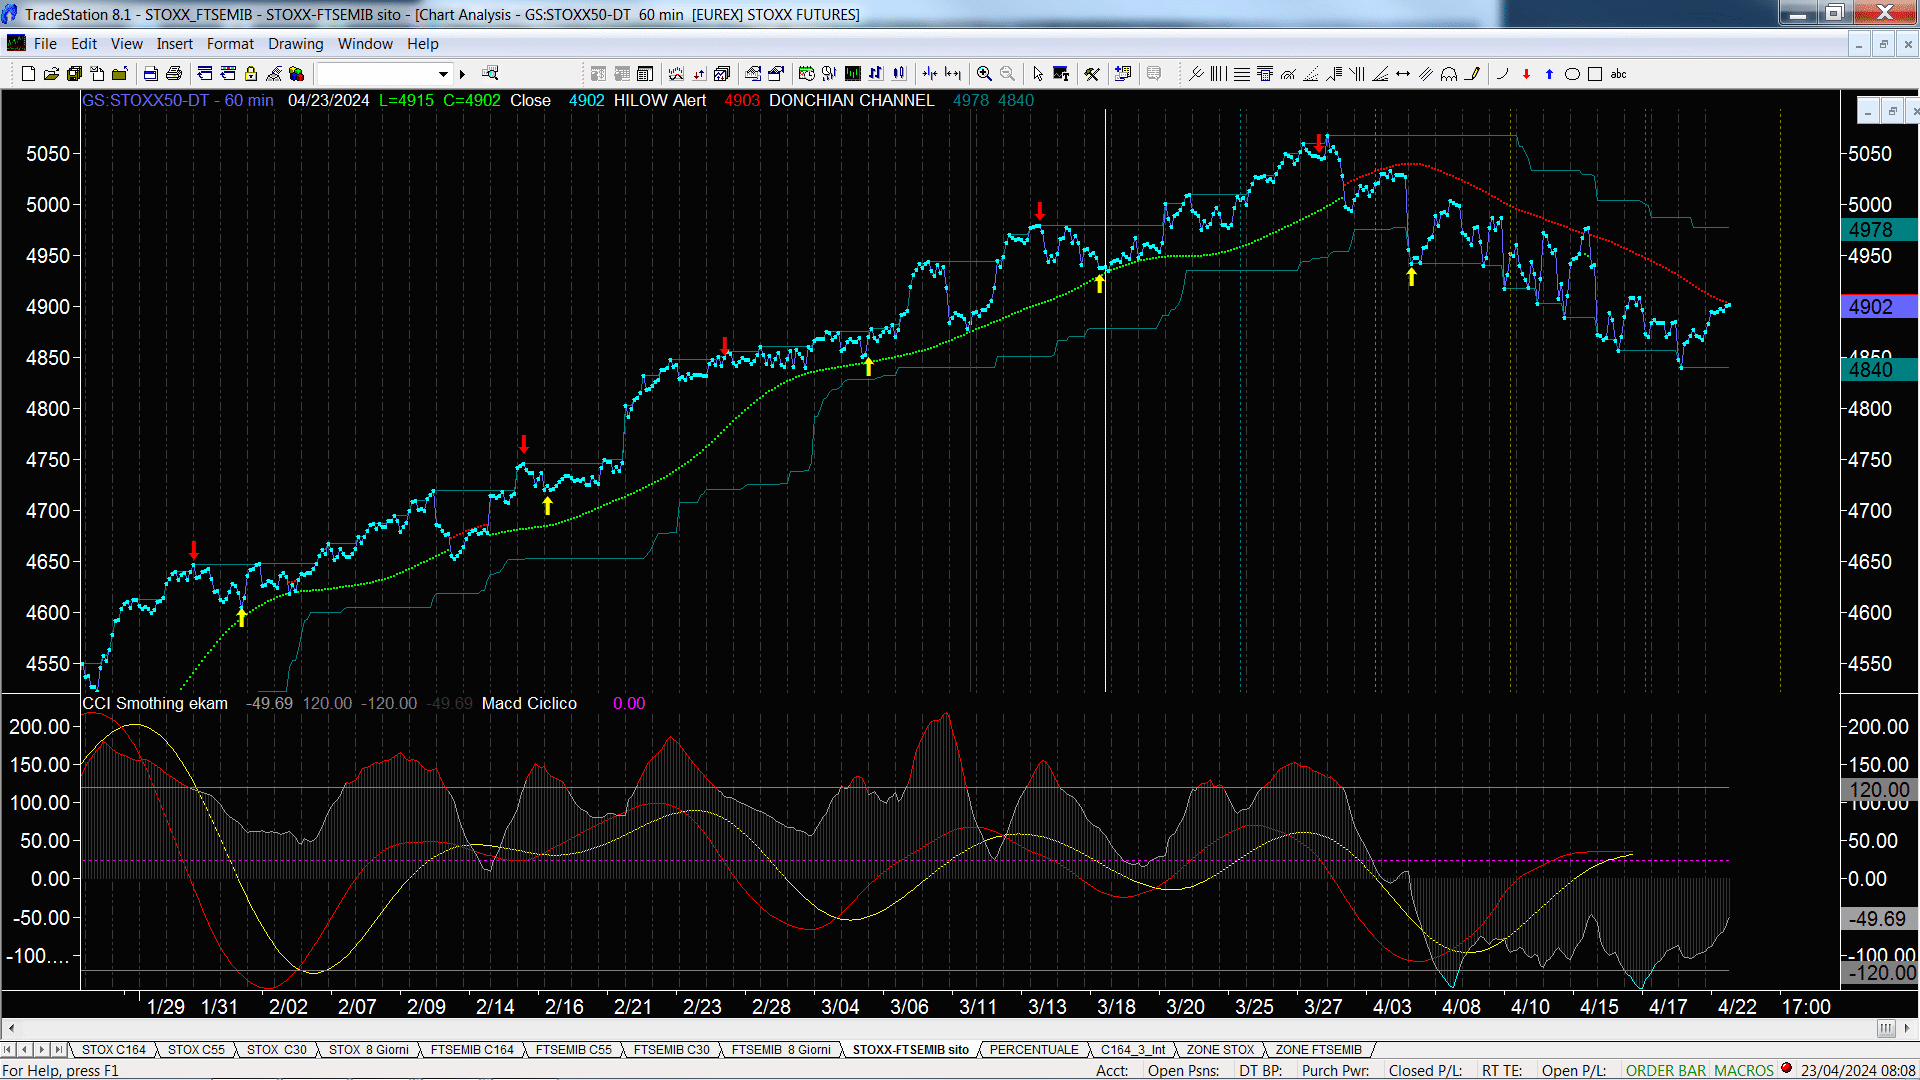Switch to the FTSEMIB C55 tab
The image size is (1920, 1080).
click(573, 1050)
